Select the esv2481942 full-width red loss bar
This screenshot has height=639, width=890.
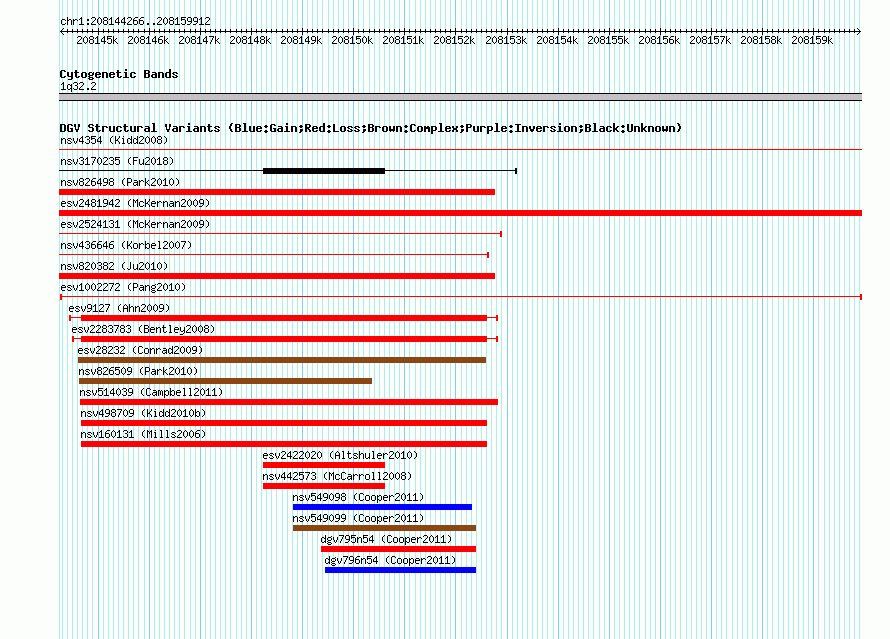[x=460, y=213]
